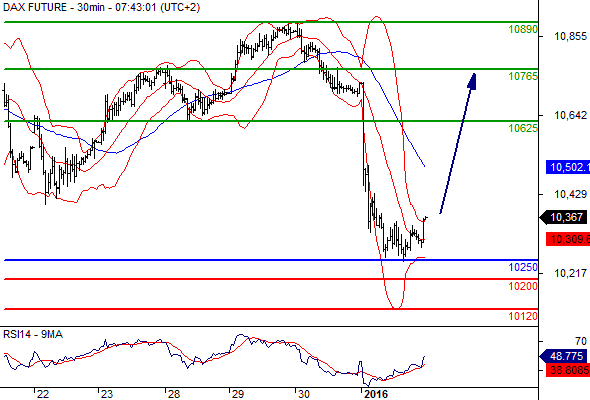The height and width of the screenshot is (400, 590).
Task: Click the RSI value tag 48.775
Action: click(563, 356)
